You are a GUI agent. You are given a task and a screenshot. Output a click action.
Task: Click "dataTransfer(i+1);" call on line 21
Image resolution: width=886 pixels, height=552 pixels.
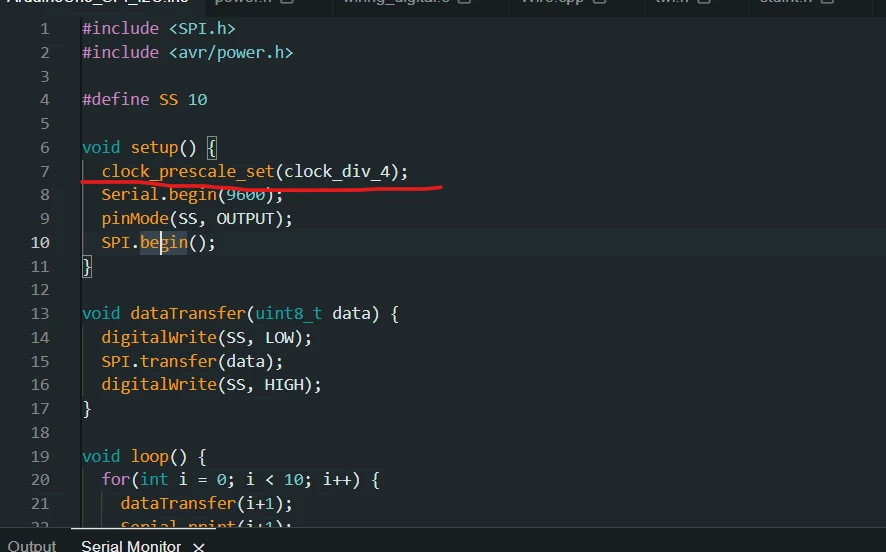click(x=206, y=503)
